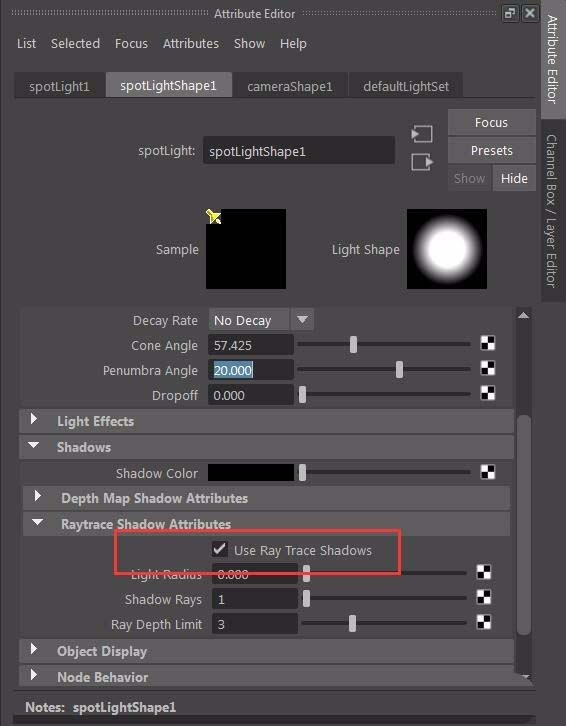Image resolution: width=566 pixels, height=726 pixels.
Task: Click the Dropoff slider handle
Action: (x=302, y=394)
